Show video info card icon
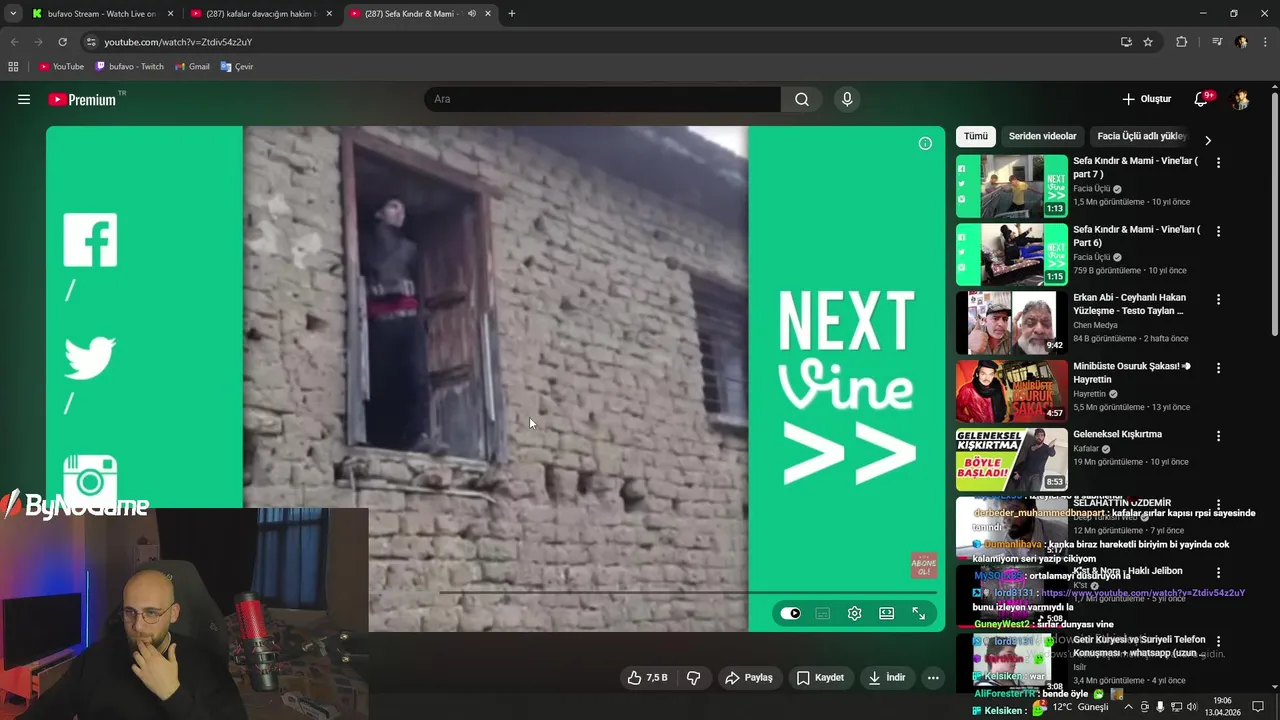This screenshot has height=720, width=1280. point(925,143)
